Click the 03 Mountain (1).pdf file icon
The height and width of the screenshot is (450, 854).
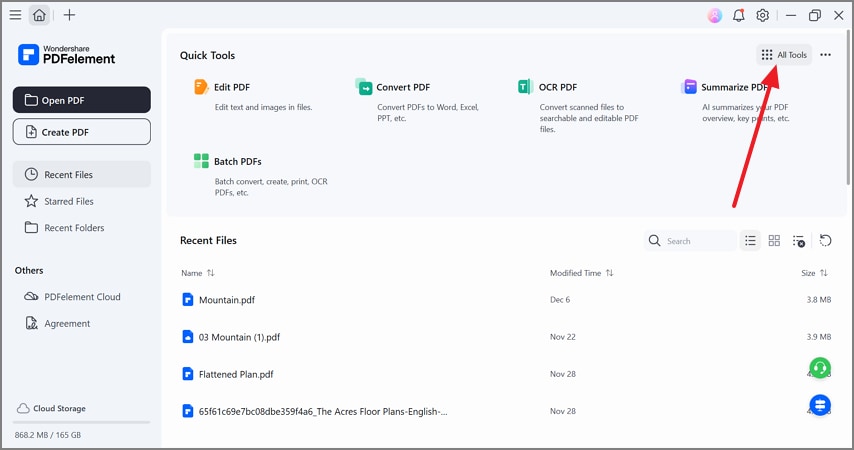187,337
